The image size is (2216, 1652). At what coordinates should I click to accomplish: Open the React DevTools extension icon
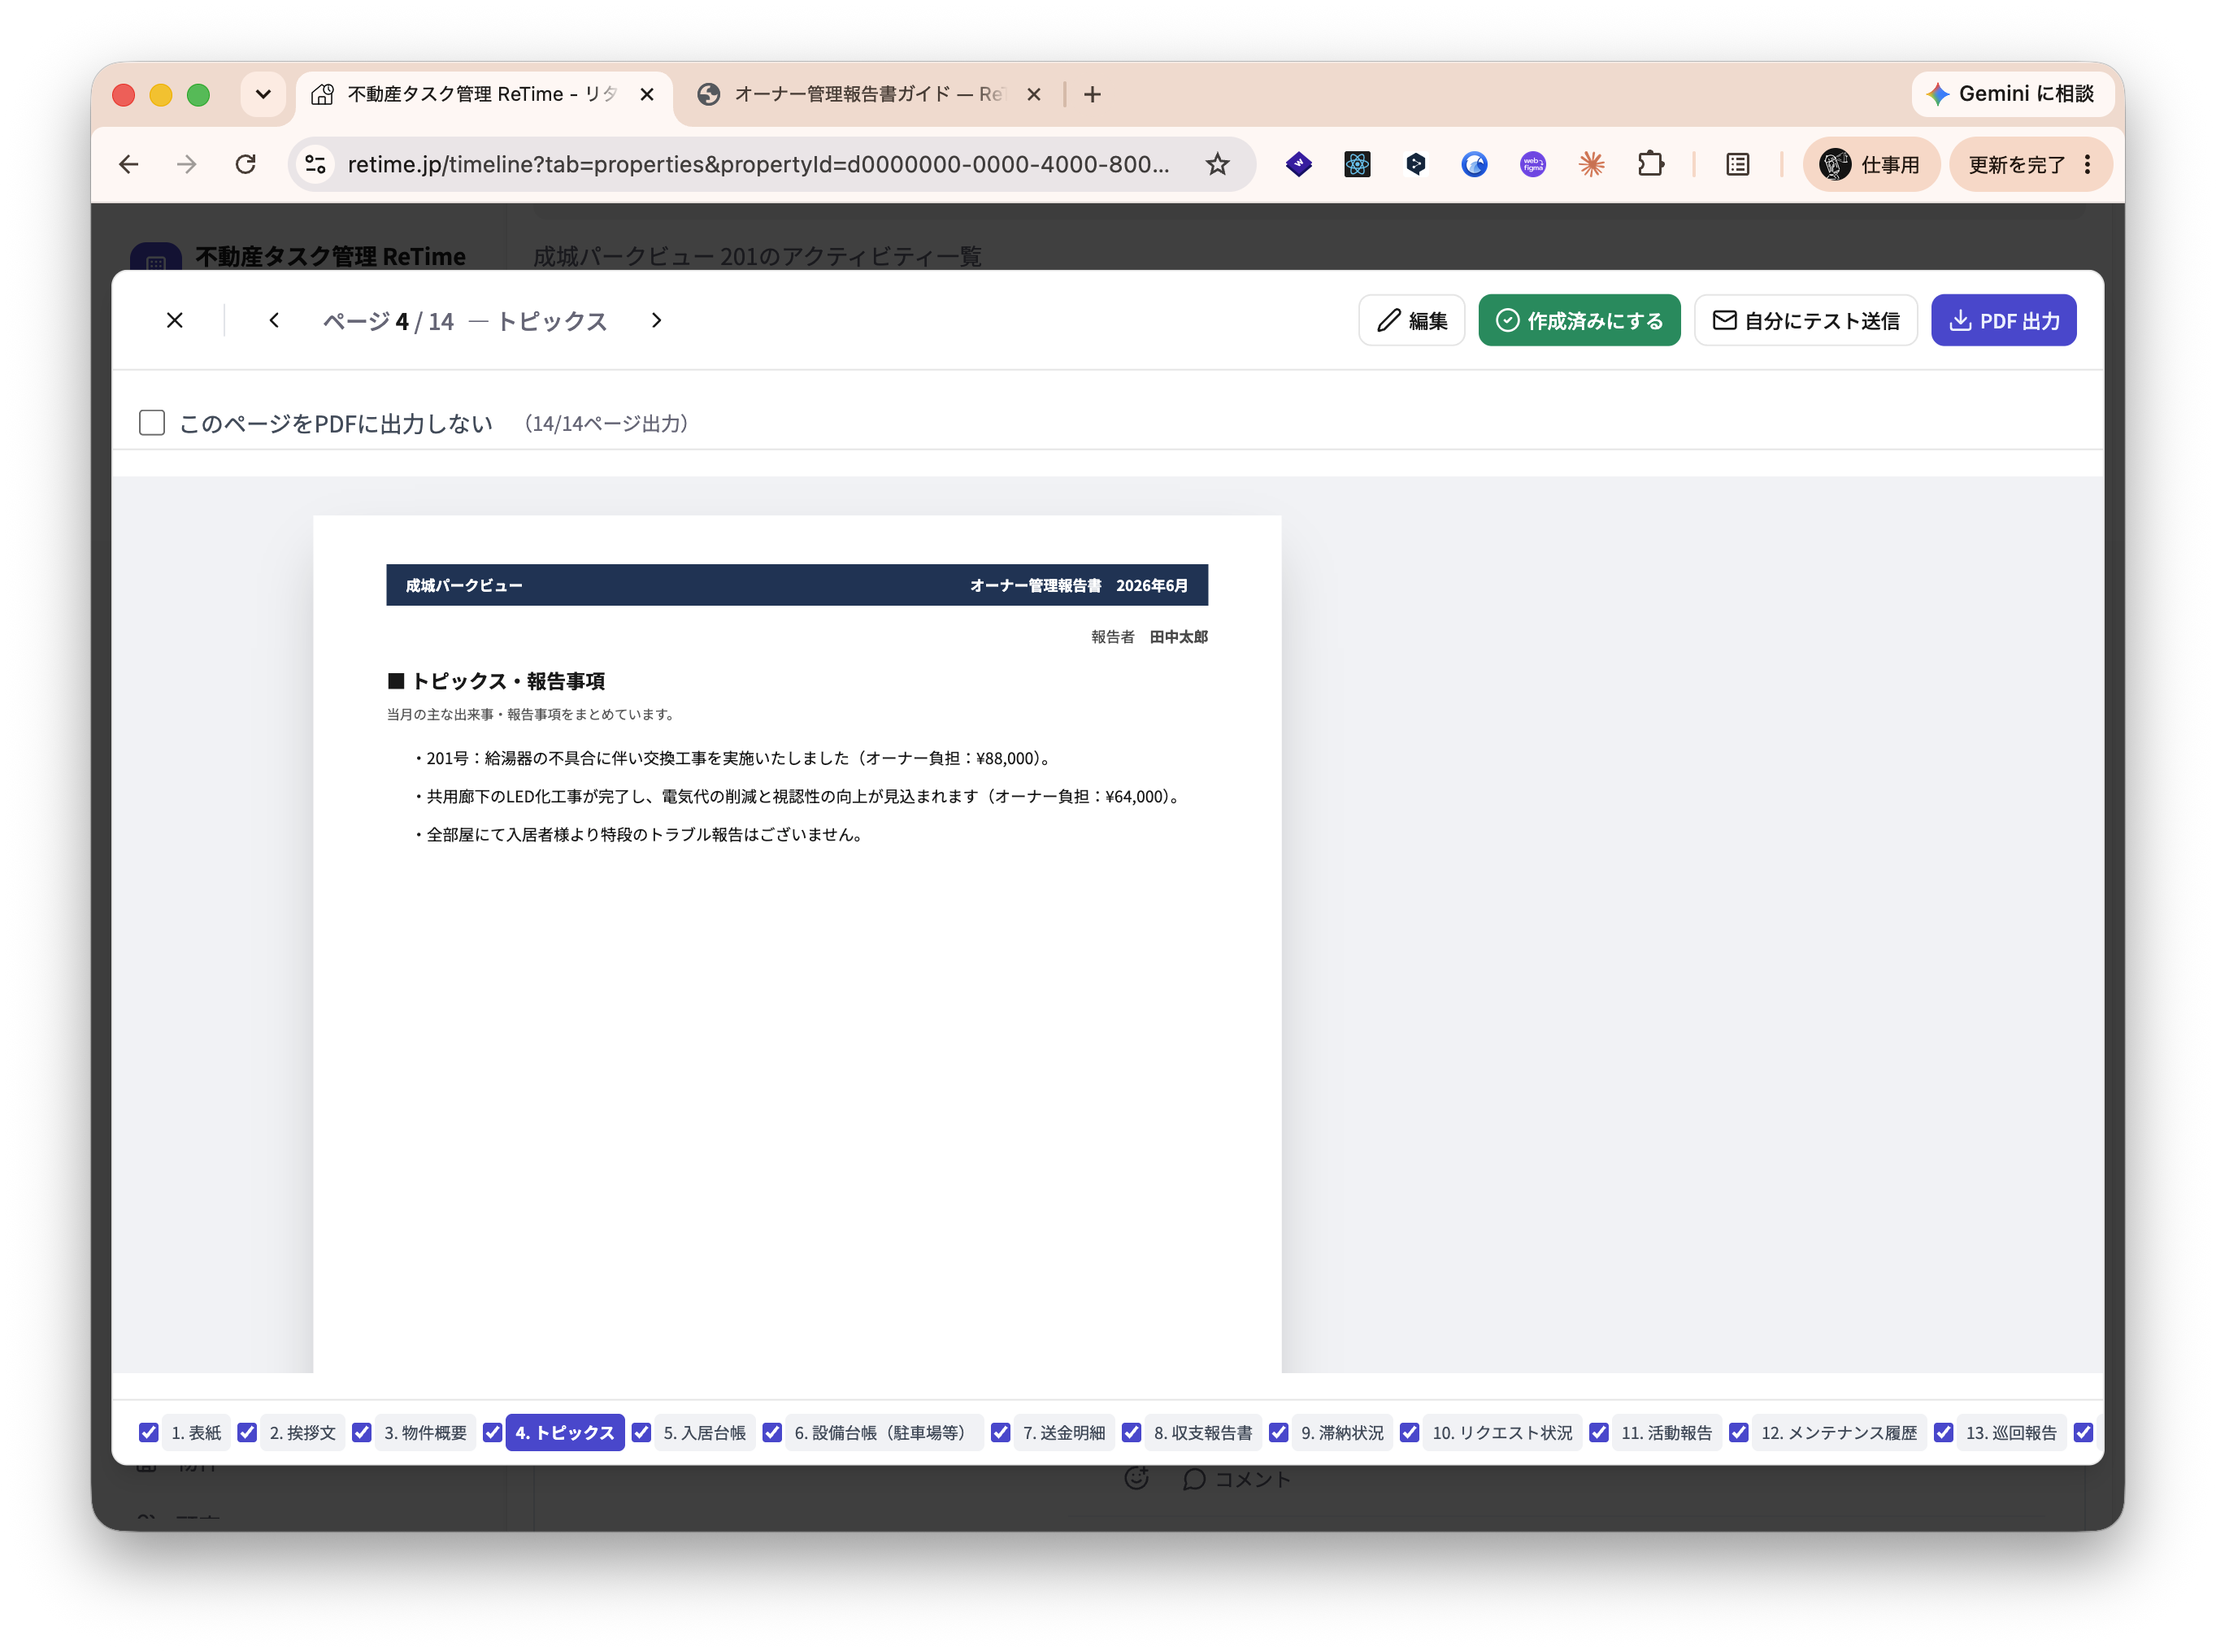click(x=1357, y=164)
